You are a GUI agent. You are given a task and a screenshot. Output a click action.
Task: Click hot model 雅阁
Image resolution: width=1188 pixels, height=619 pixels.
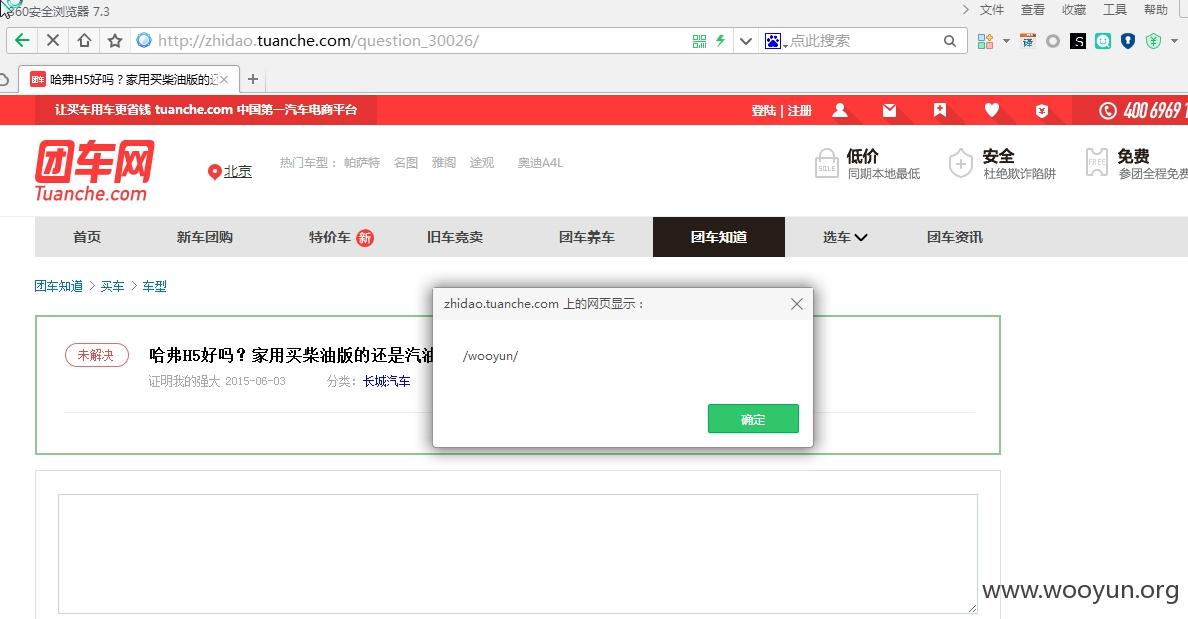tap(444, 163)
